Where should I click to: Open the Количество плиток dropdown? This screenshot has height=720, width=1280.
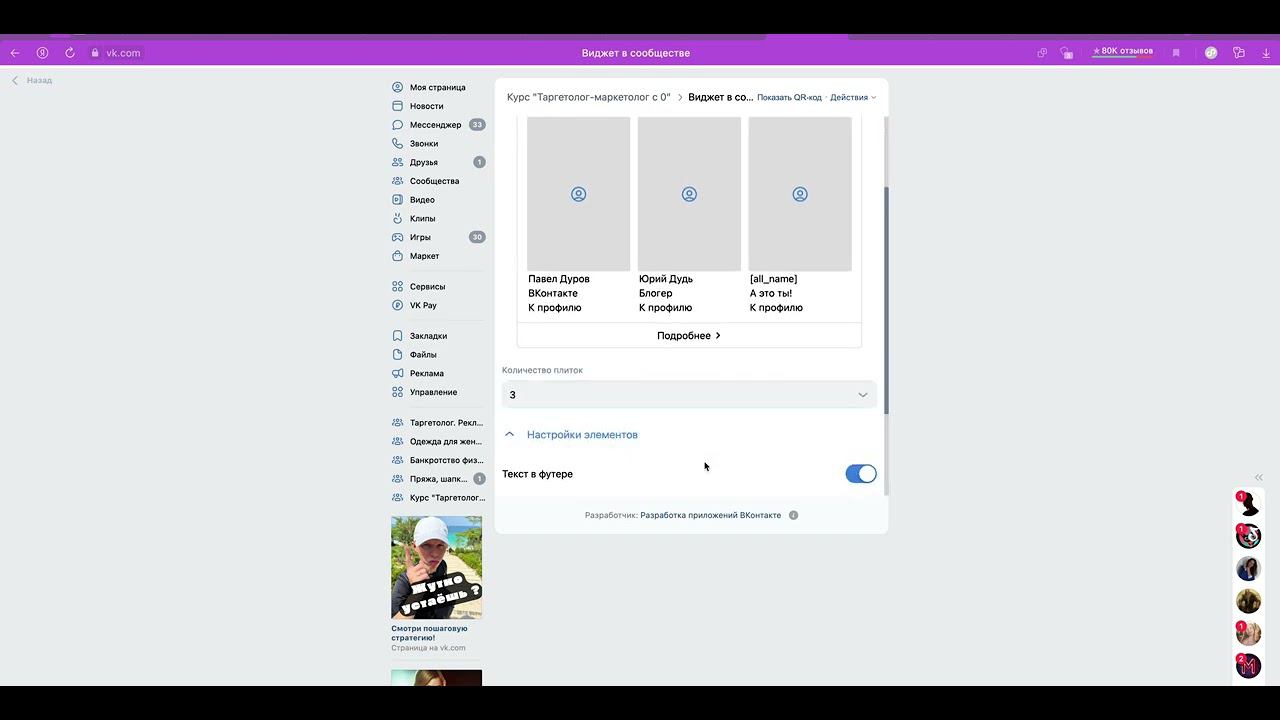click(689, 395)
